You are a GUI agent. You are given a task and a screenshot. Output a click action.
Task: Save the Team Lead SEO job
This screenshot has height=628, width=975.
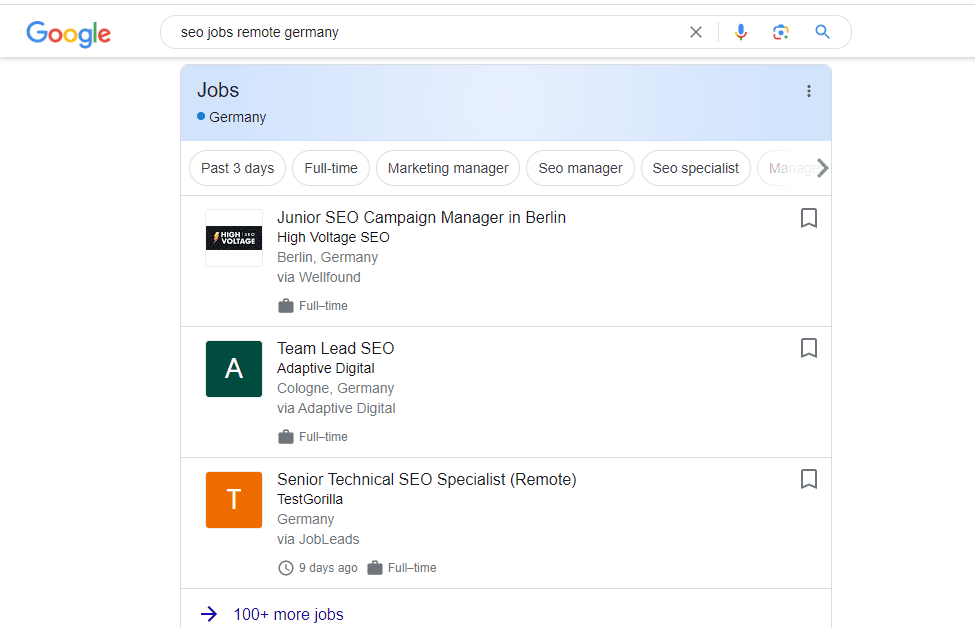[x=809, y=348]
